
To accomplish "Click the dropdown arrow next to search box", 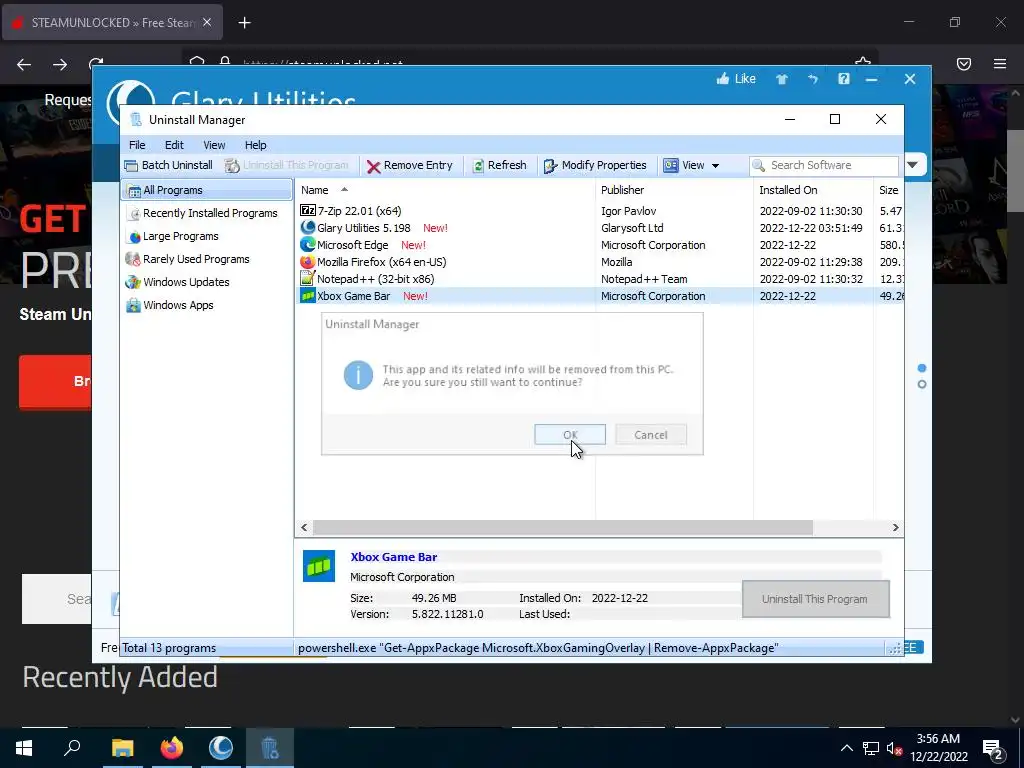I will pyautogui.click(x=912, y=165).
